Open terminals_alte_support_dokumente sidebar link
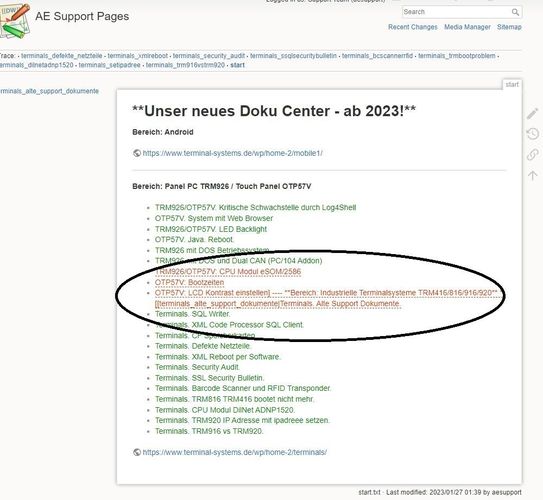 (x=50, y=91)
